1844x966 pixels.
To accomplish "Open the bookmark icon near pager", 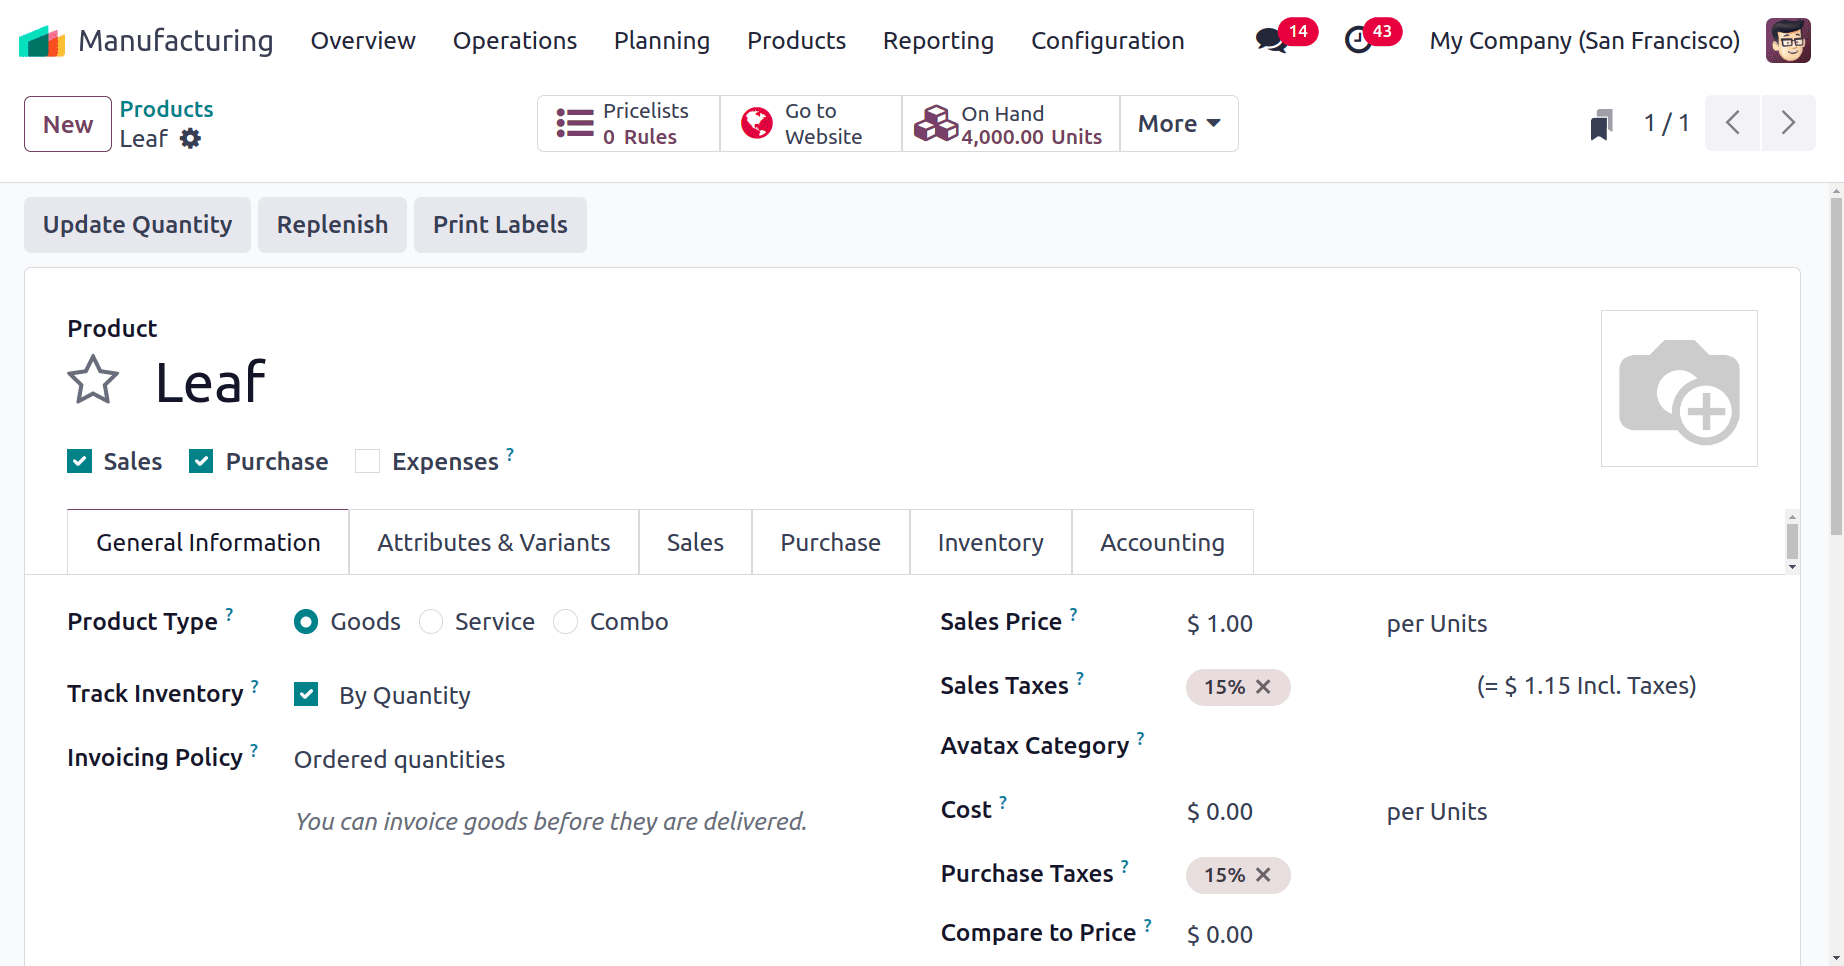I will click(1601, 124).
